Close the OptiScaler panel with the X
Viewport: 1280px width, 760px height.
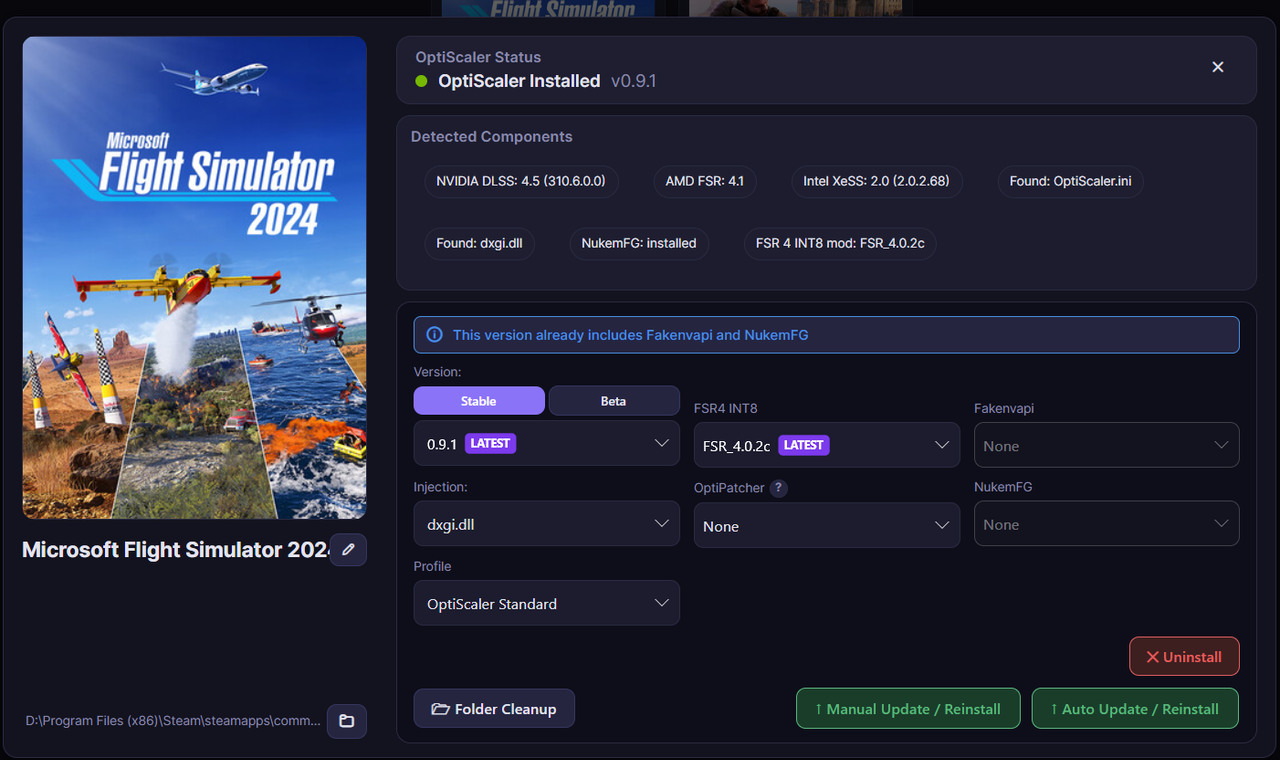tap(1218, 67)
